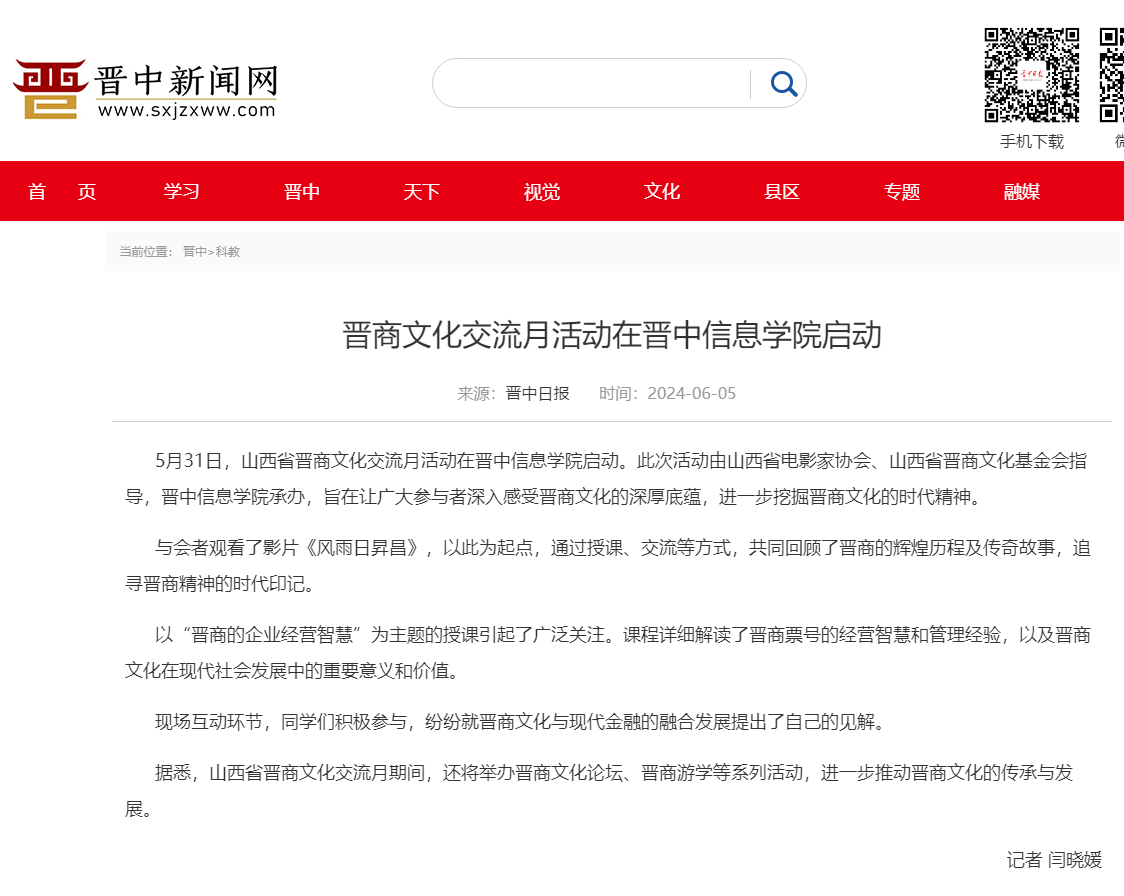Open the 学习 navigation item
1124x896 pixels.
pyautogui.click(x=181, y=191)
